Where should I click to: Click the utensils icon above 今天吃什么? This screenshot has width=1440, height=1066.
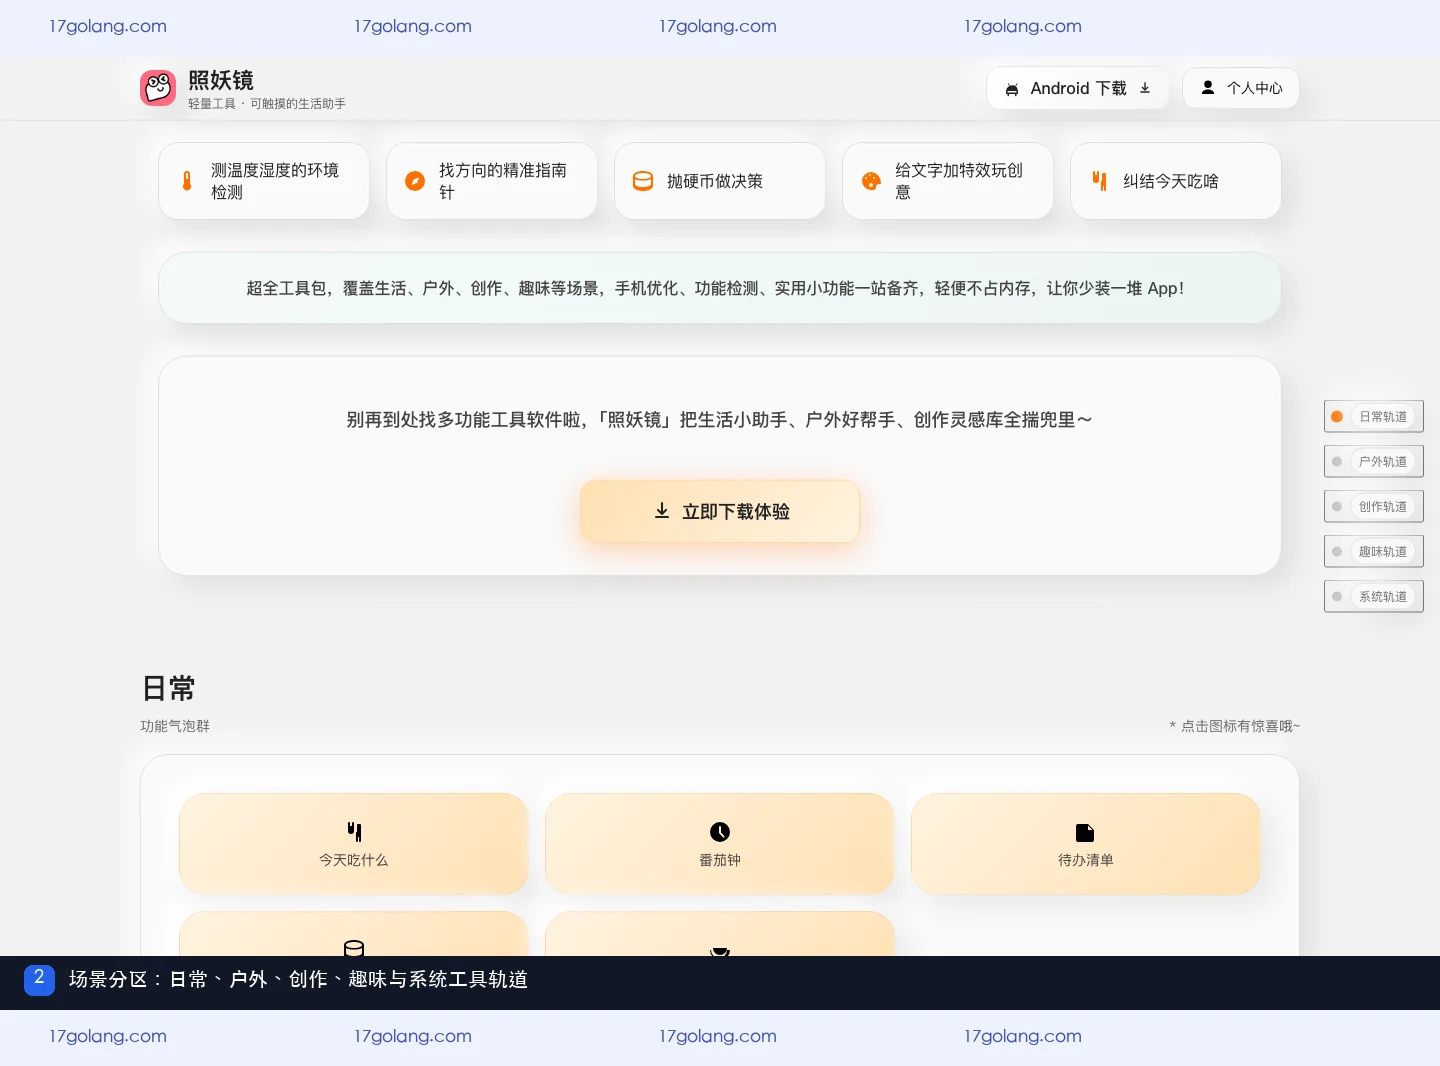pos(354,832)
